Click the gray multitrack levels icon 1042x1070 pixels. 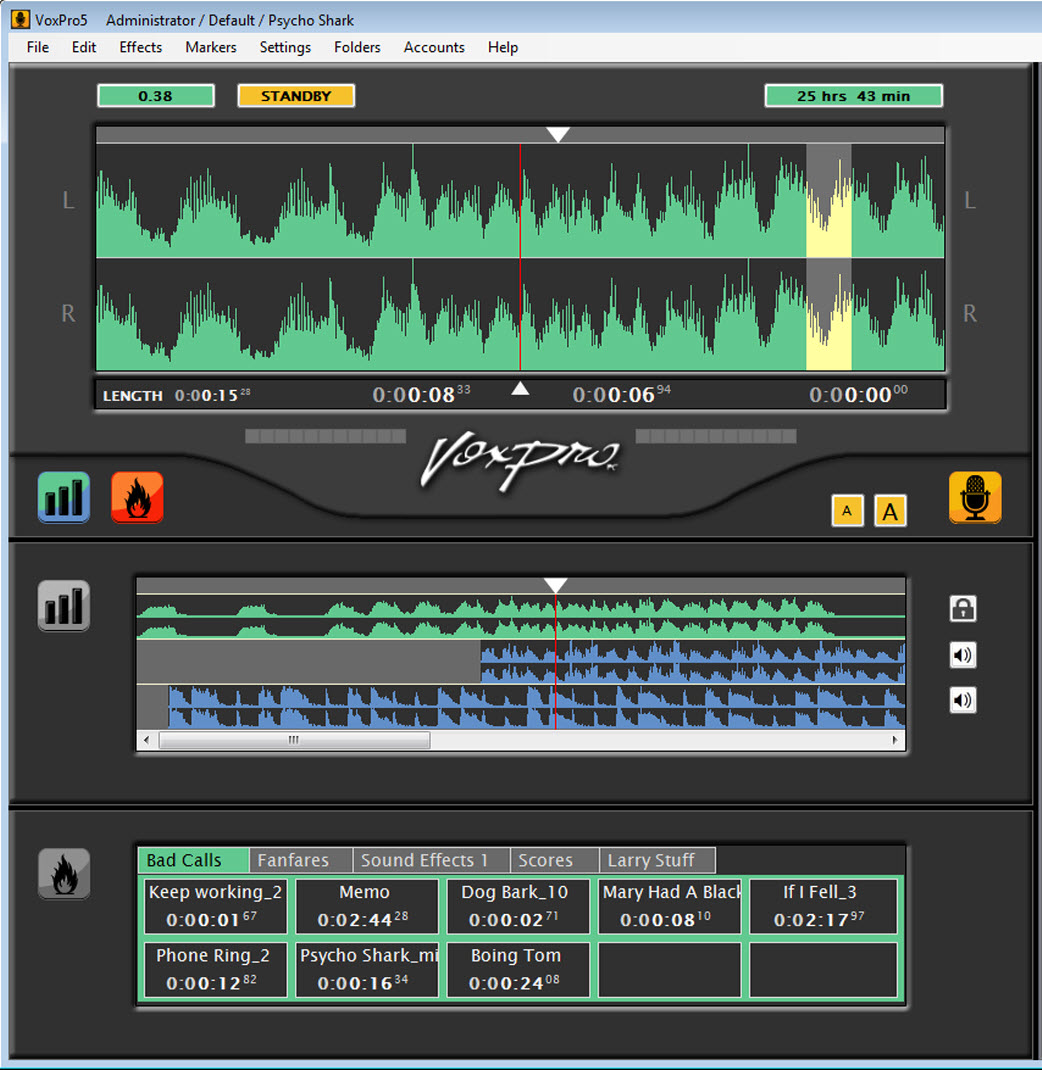click(63, 606)
